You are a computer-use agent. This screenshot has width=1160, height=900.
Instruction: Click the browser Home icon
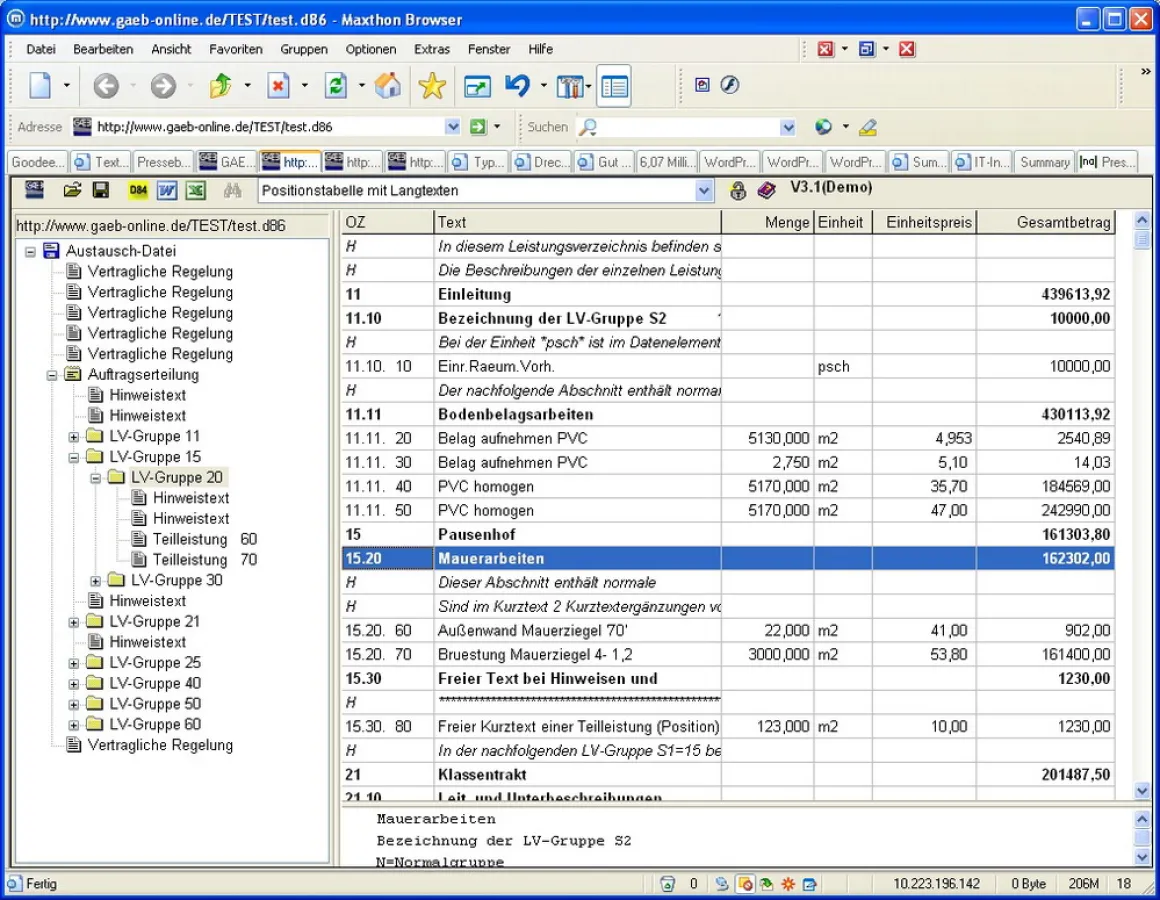(x=388, y=87)
